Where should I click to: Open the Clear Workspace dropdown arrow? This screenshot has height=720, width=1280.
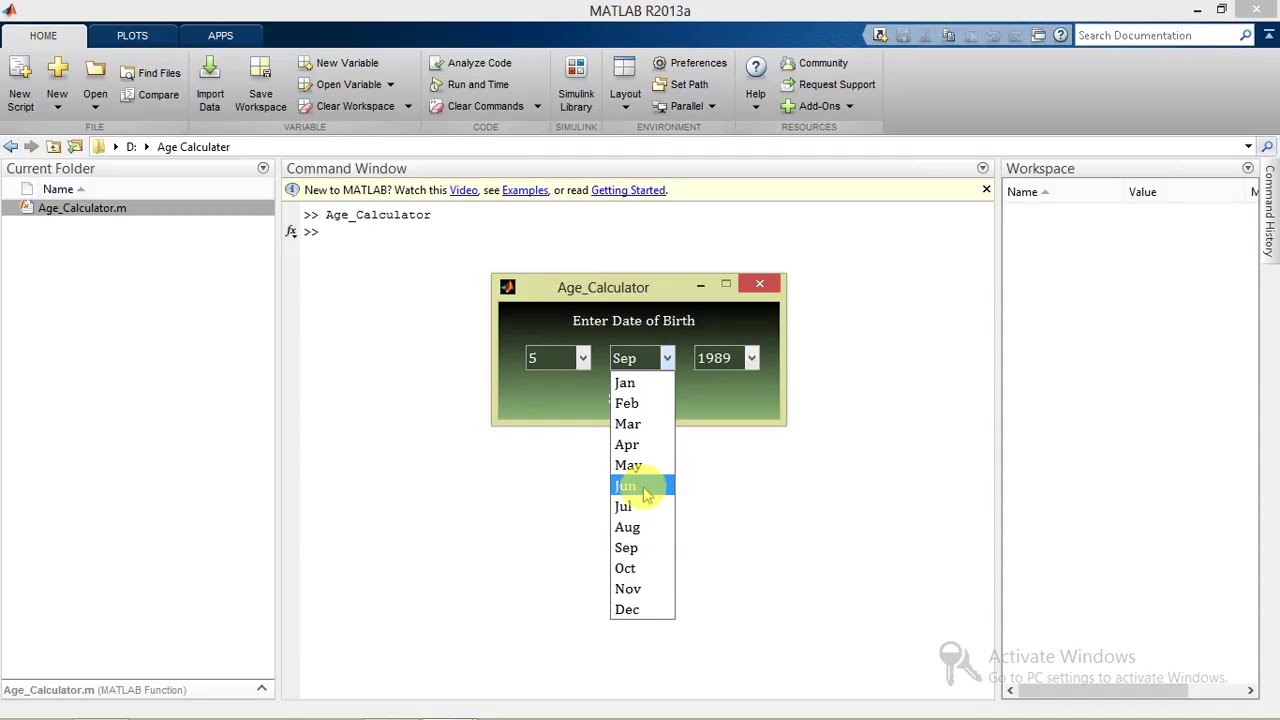click(x=408, y=107)
